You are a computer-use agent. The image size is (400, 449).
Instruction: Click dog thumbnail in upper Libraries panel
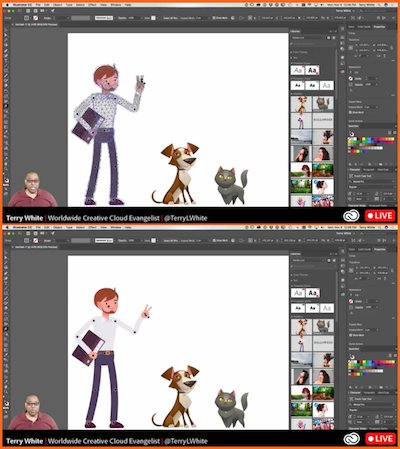(x=301, y=104)
